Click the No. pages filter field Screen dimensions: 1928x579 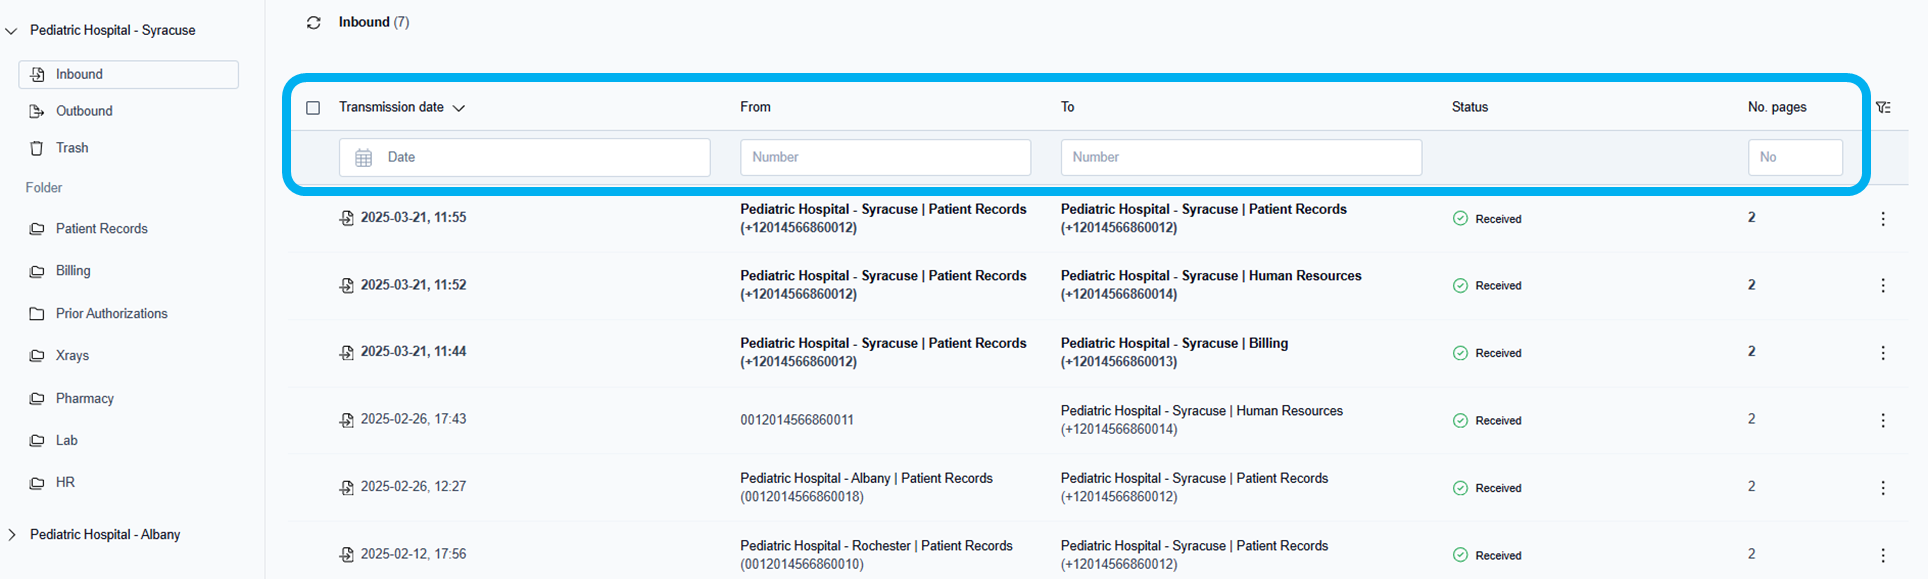point(1794,157)
